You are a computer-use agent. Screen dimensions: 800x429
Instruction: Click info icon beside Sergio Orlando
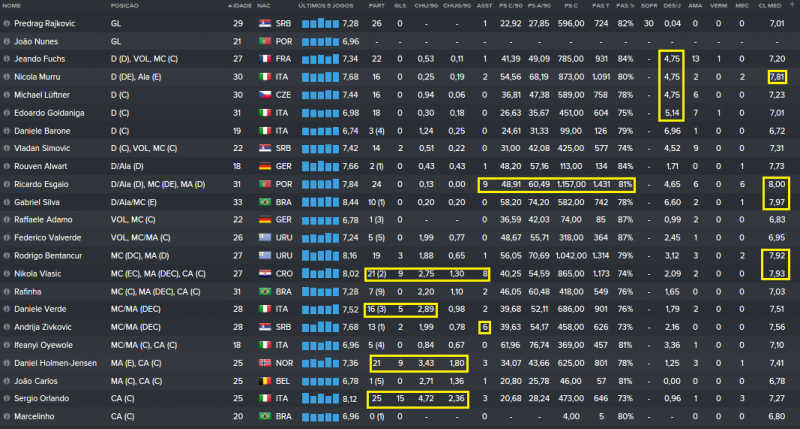(8, 398)
